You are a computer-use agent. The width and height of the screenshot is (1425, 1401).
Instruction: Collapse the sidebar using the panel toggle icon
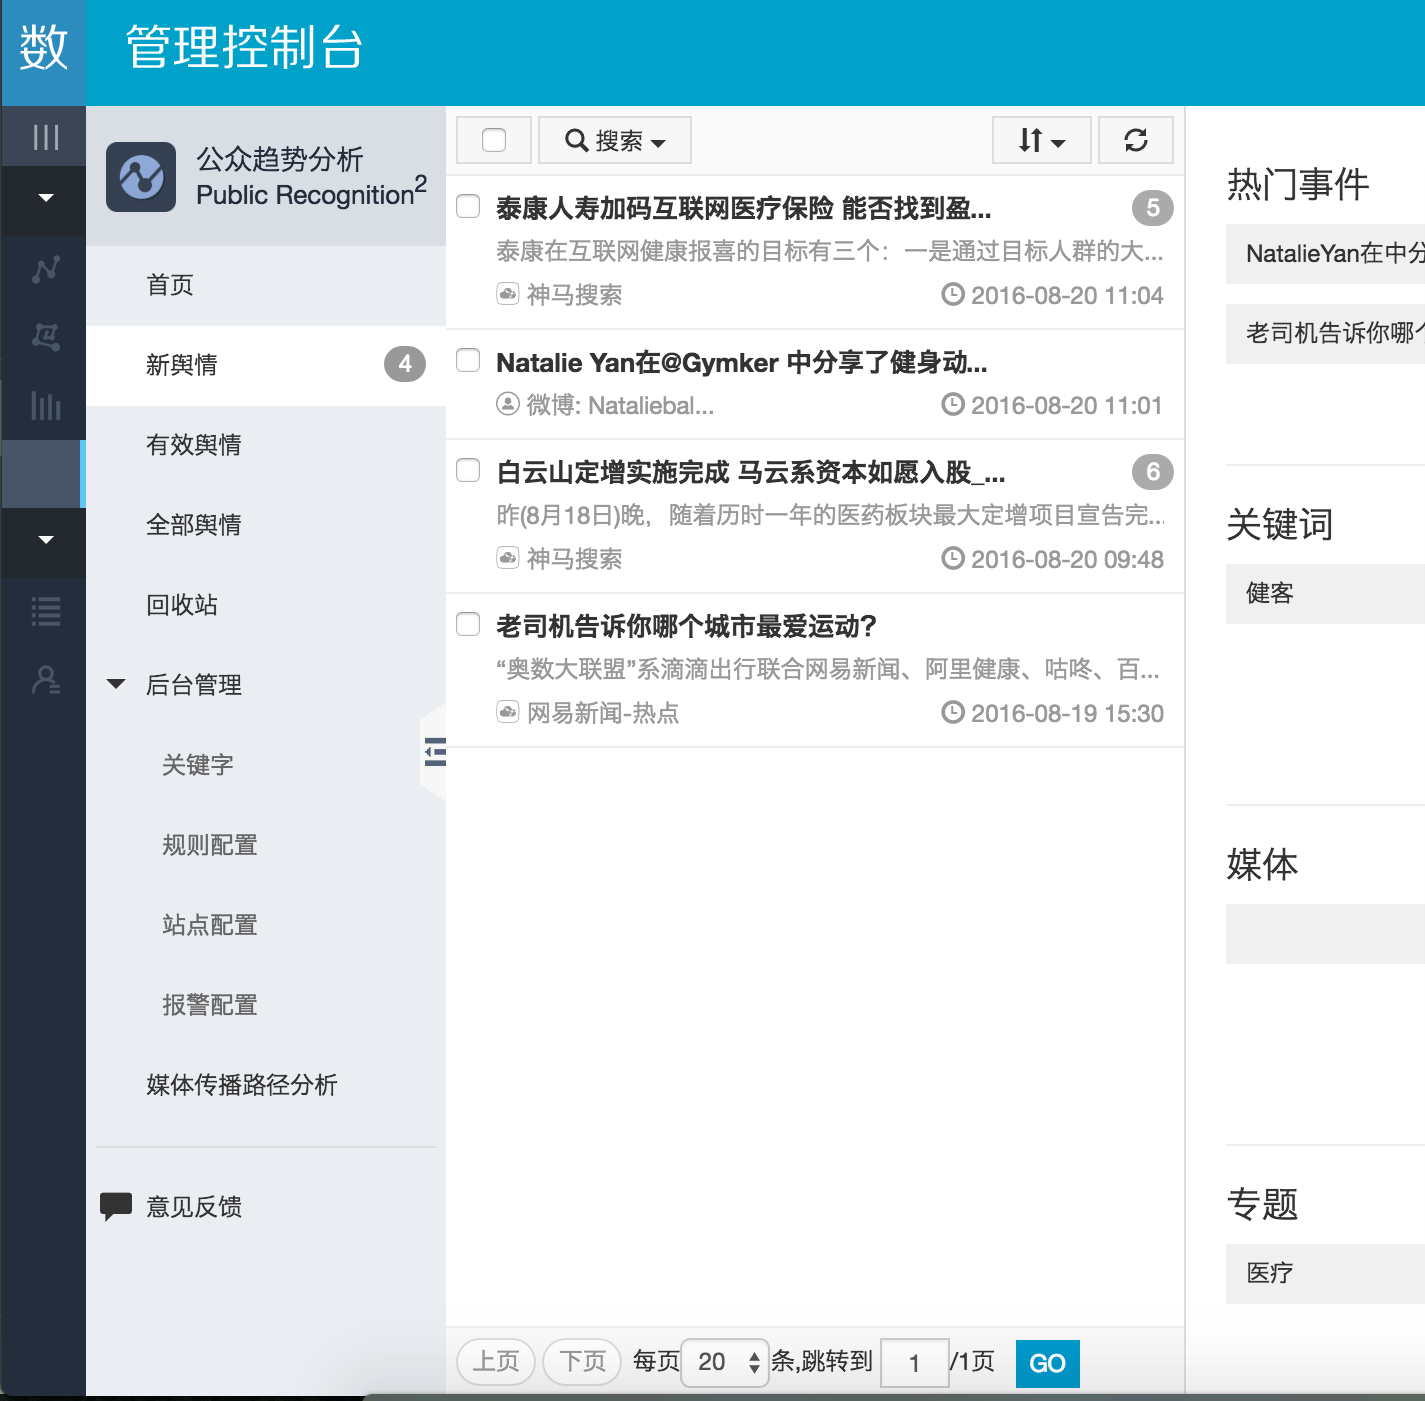[435, 751]
